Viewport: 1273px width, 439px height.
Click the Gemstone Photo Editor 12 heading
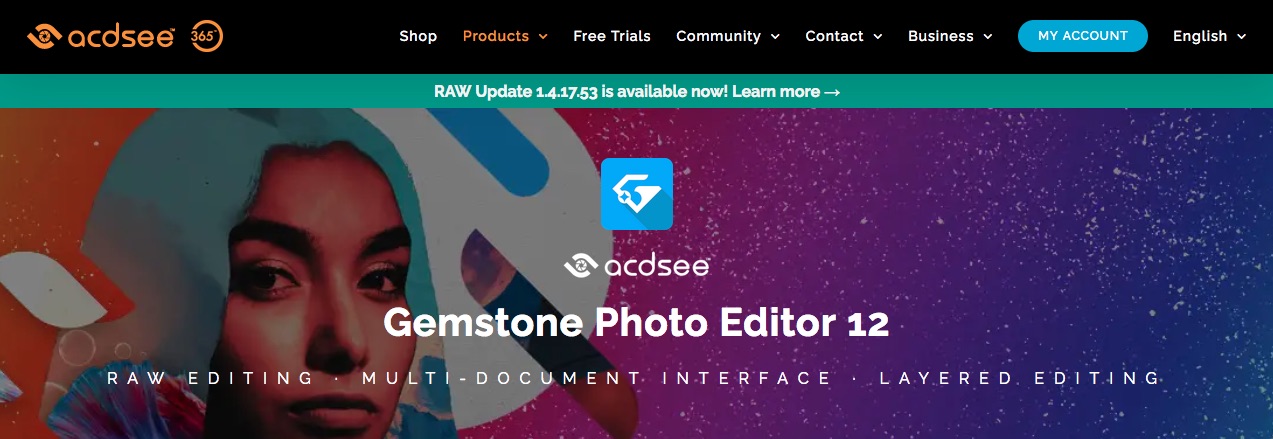click(636, 323)
